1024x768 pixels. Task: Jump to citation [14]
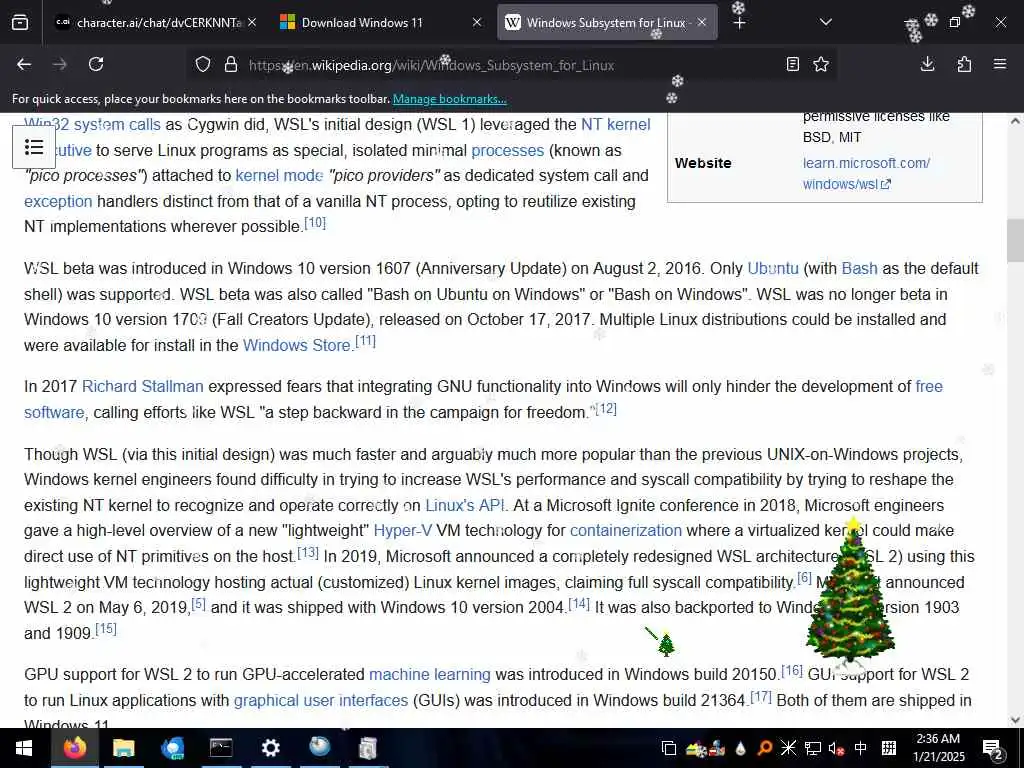579,603
